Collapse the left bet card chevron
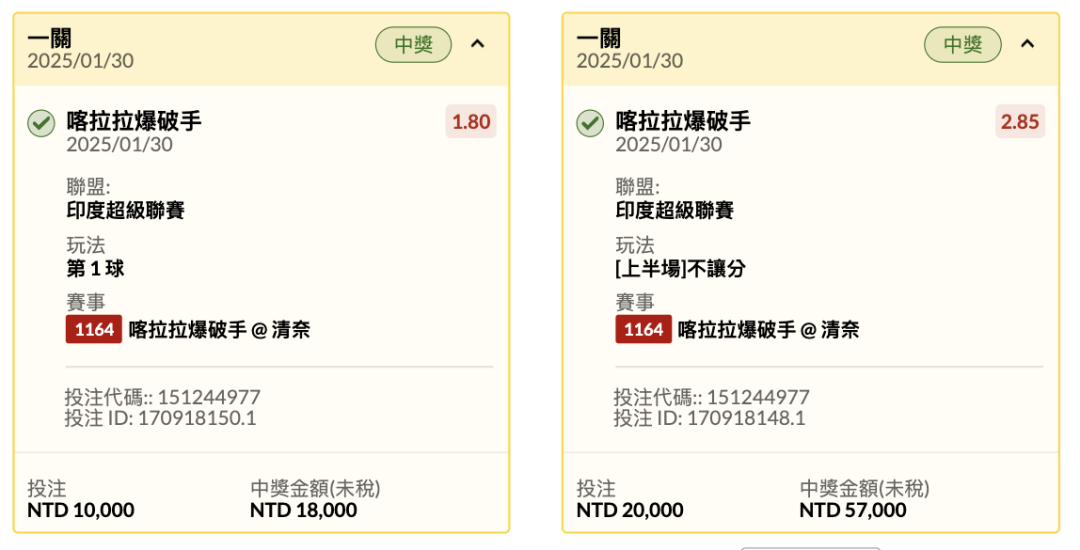 (x=477, y=44)
